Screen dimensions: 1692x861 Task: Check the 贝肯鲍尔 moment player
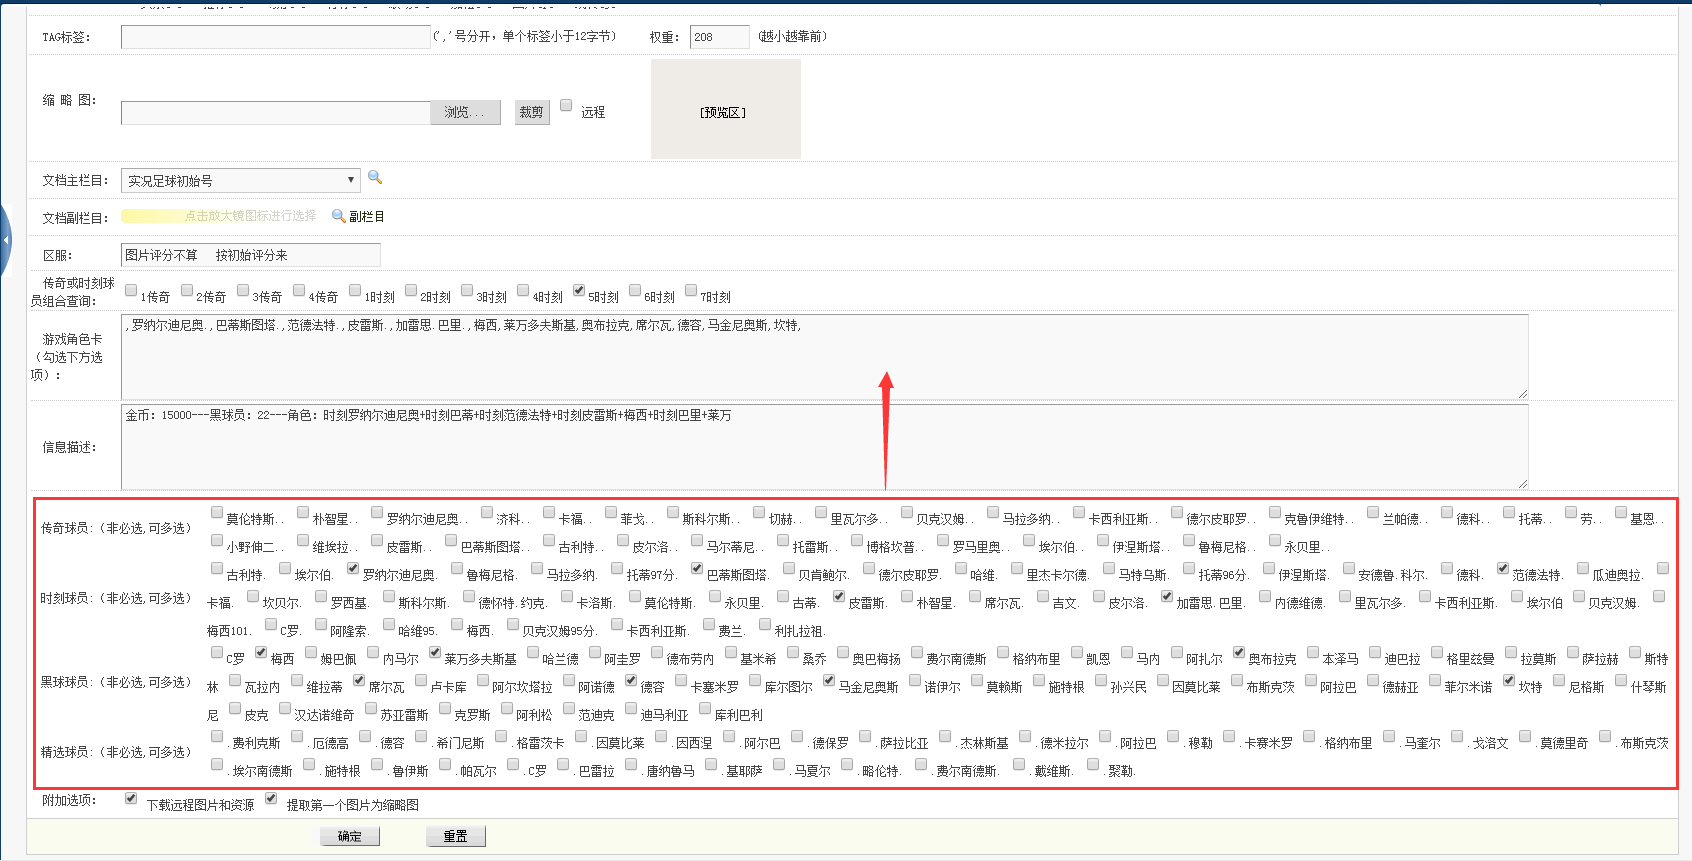click(789, 568)
